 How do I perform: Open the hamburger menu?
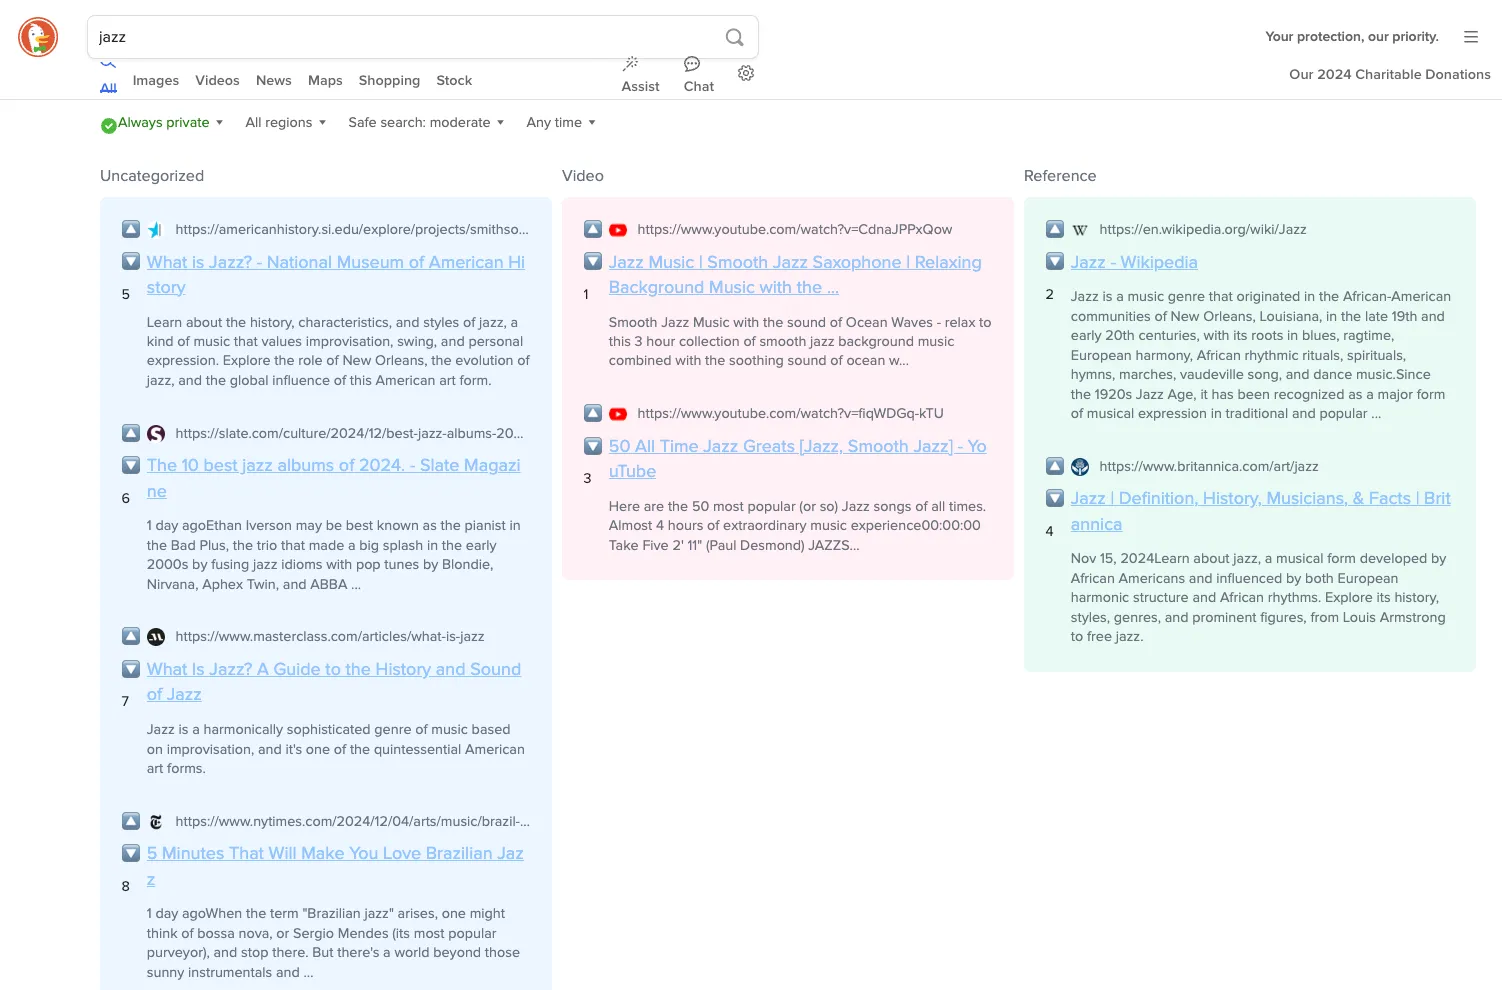click(x=1471, y=37)
